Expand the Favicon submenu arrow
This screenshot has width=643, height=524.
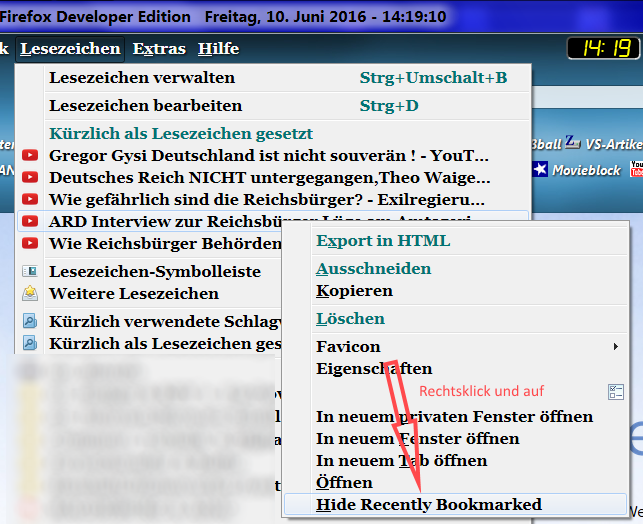(616, 347)
